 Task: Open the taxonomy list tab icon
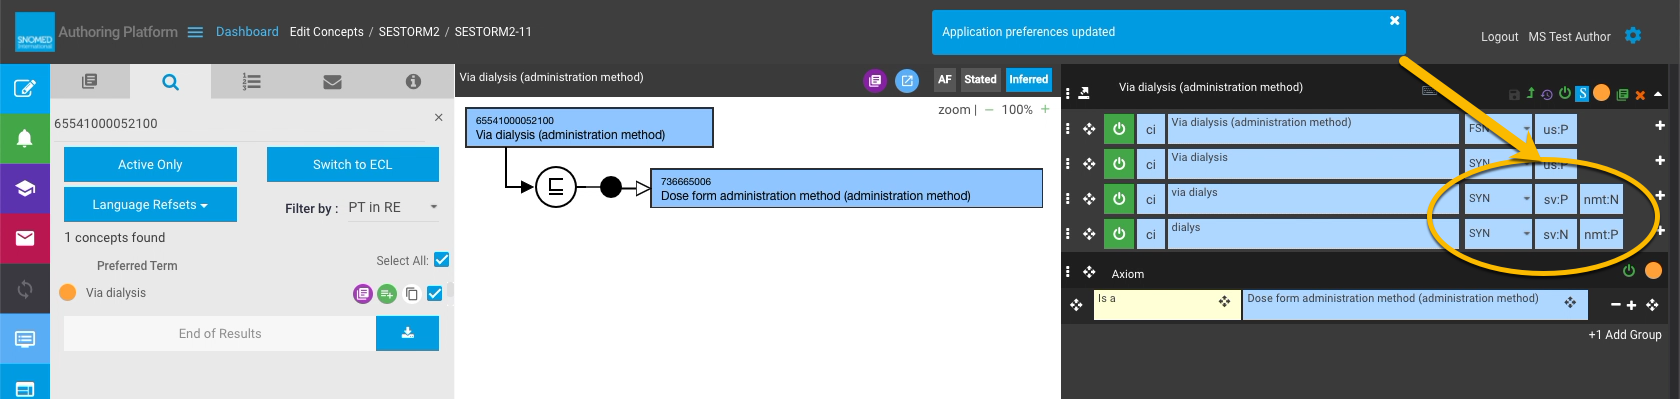point(252,82)
